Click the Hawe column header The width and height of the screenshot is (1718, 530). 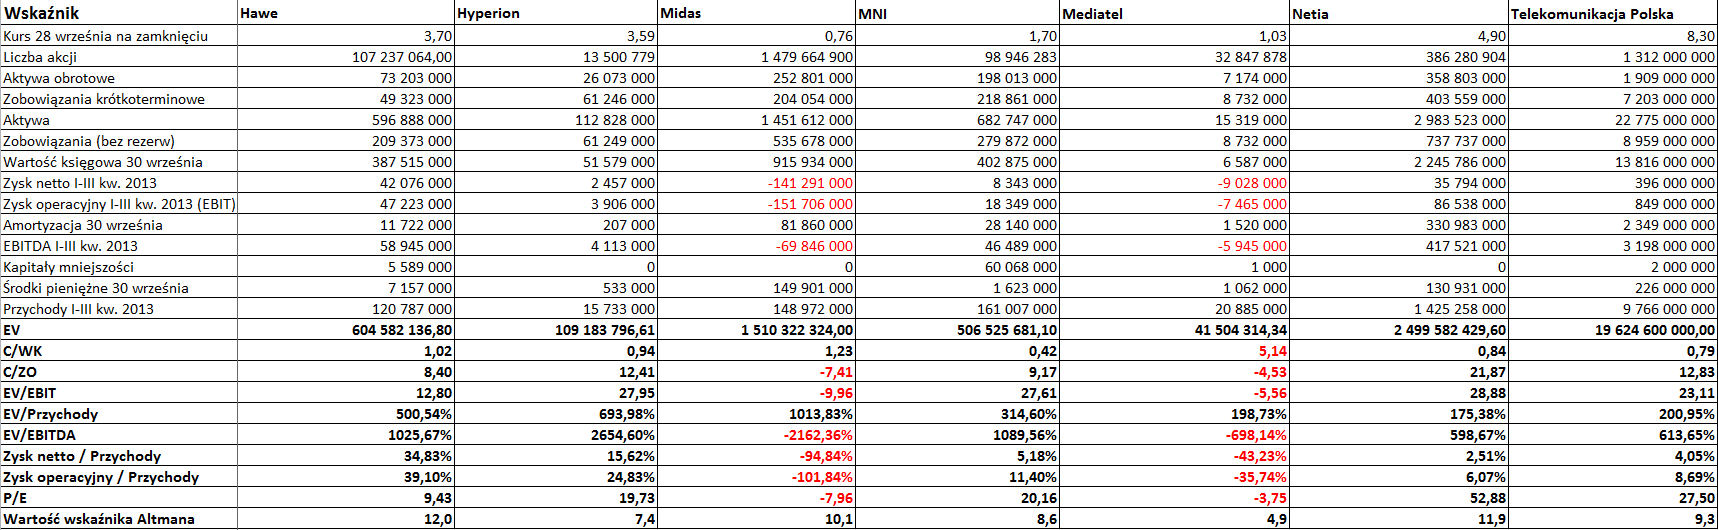click(x=346, y=13)
